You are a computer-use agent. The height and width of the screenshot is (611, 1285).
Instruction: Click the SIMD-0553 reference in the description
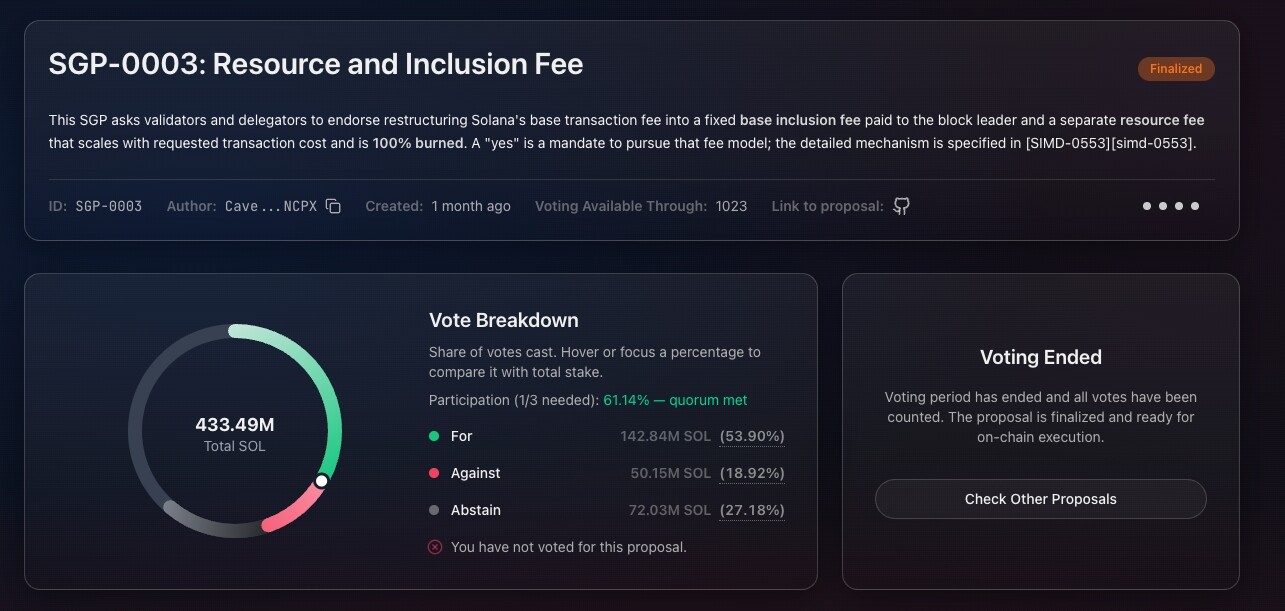click(x=1110, y=143)
